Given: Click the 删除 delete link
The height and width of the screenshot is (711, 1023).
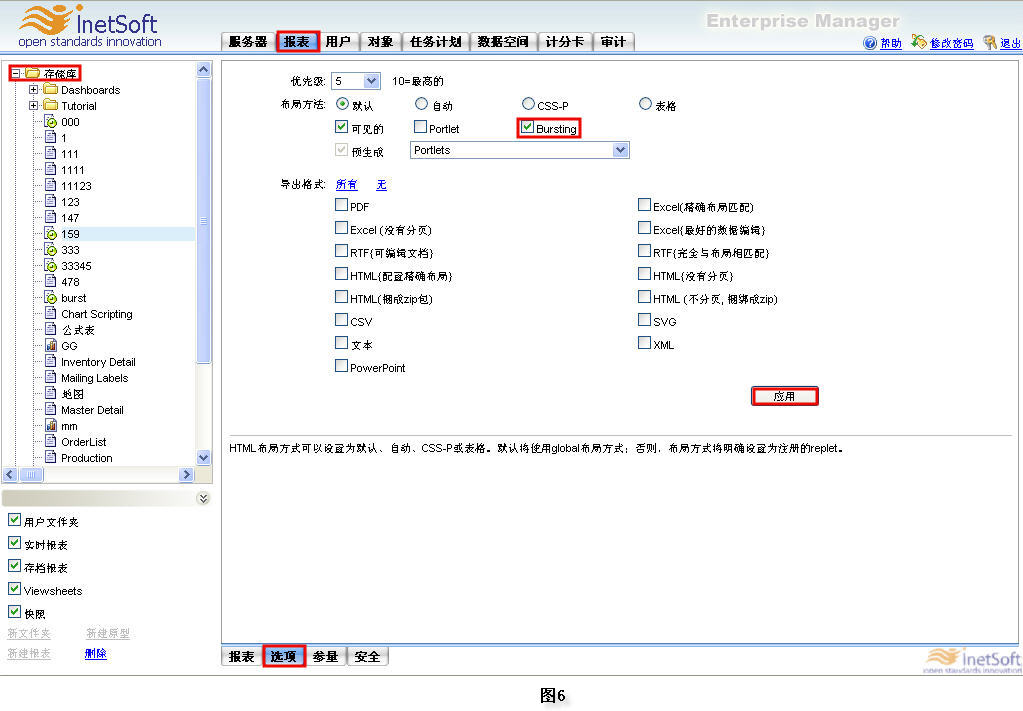Looking at the screenshot, I should pyautogui.click(x=95, y=653).
